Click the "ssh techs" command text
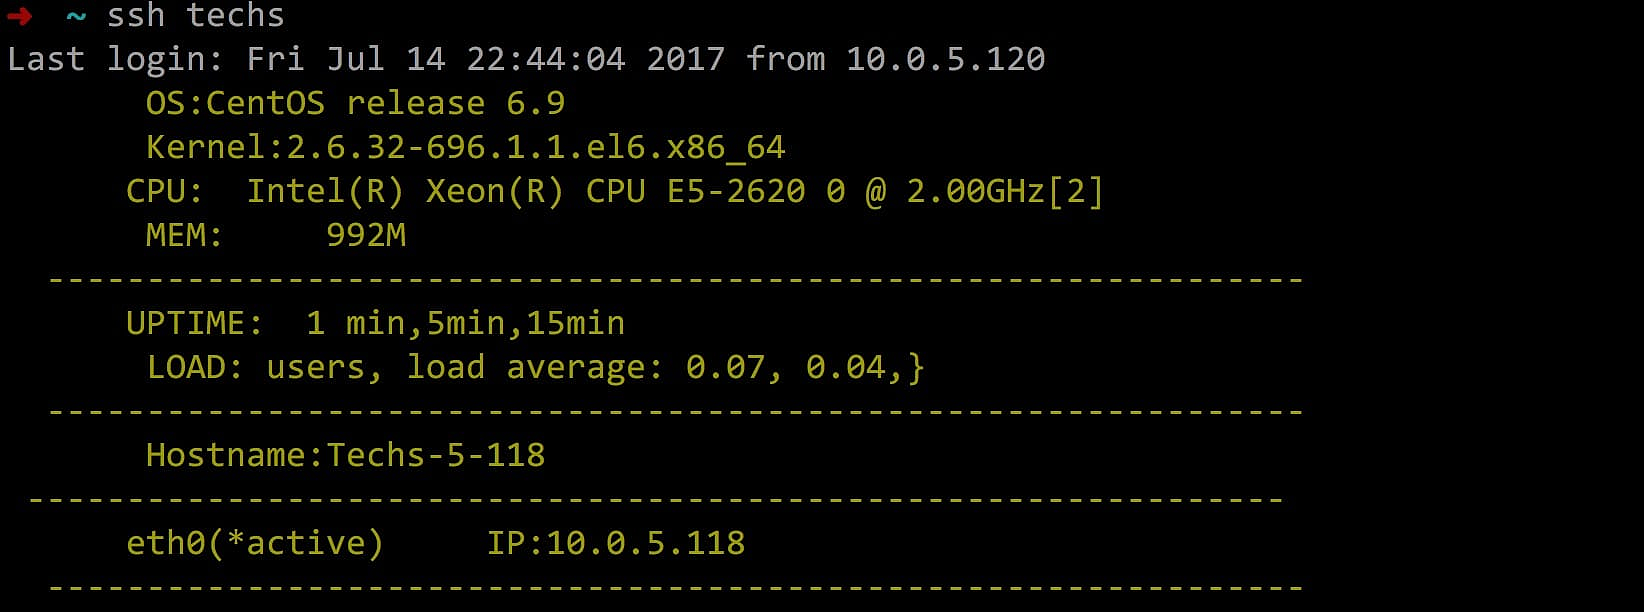The image size is (1644, 612). [195, 16]
